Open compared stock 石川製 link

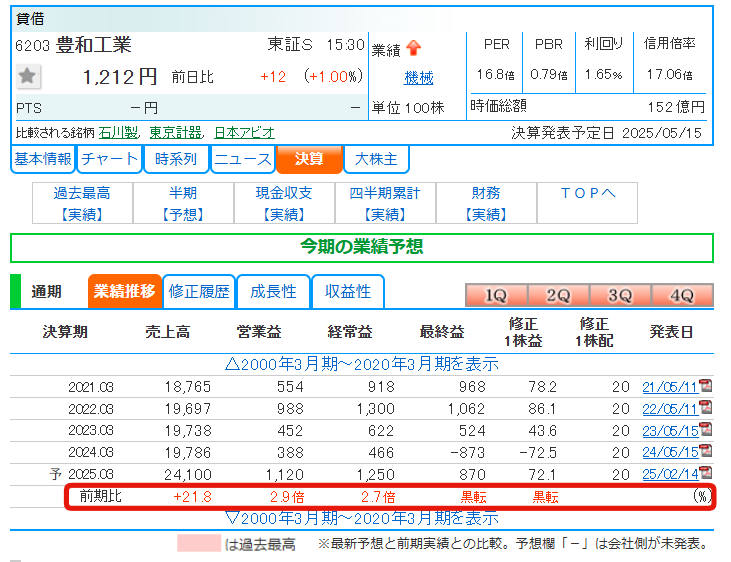120,132
